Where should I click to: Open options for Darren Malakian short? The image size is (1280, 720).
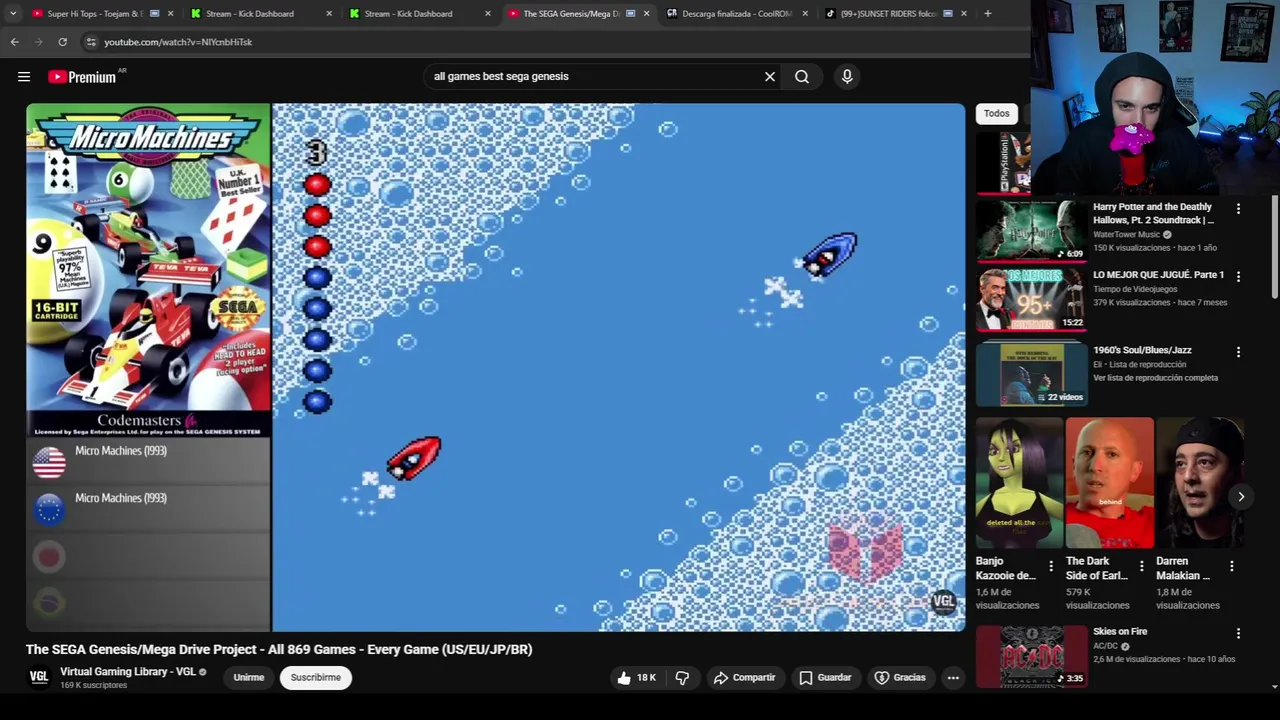[1231, 566]
